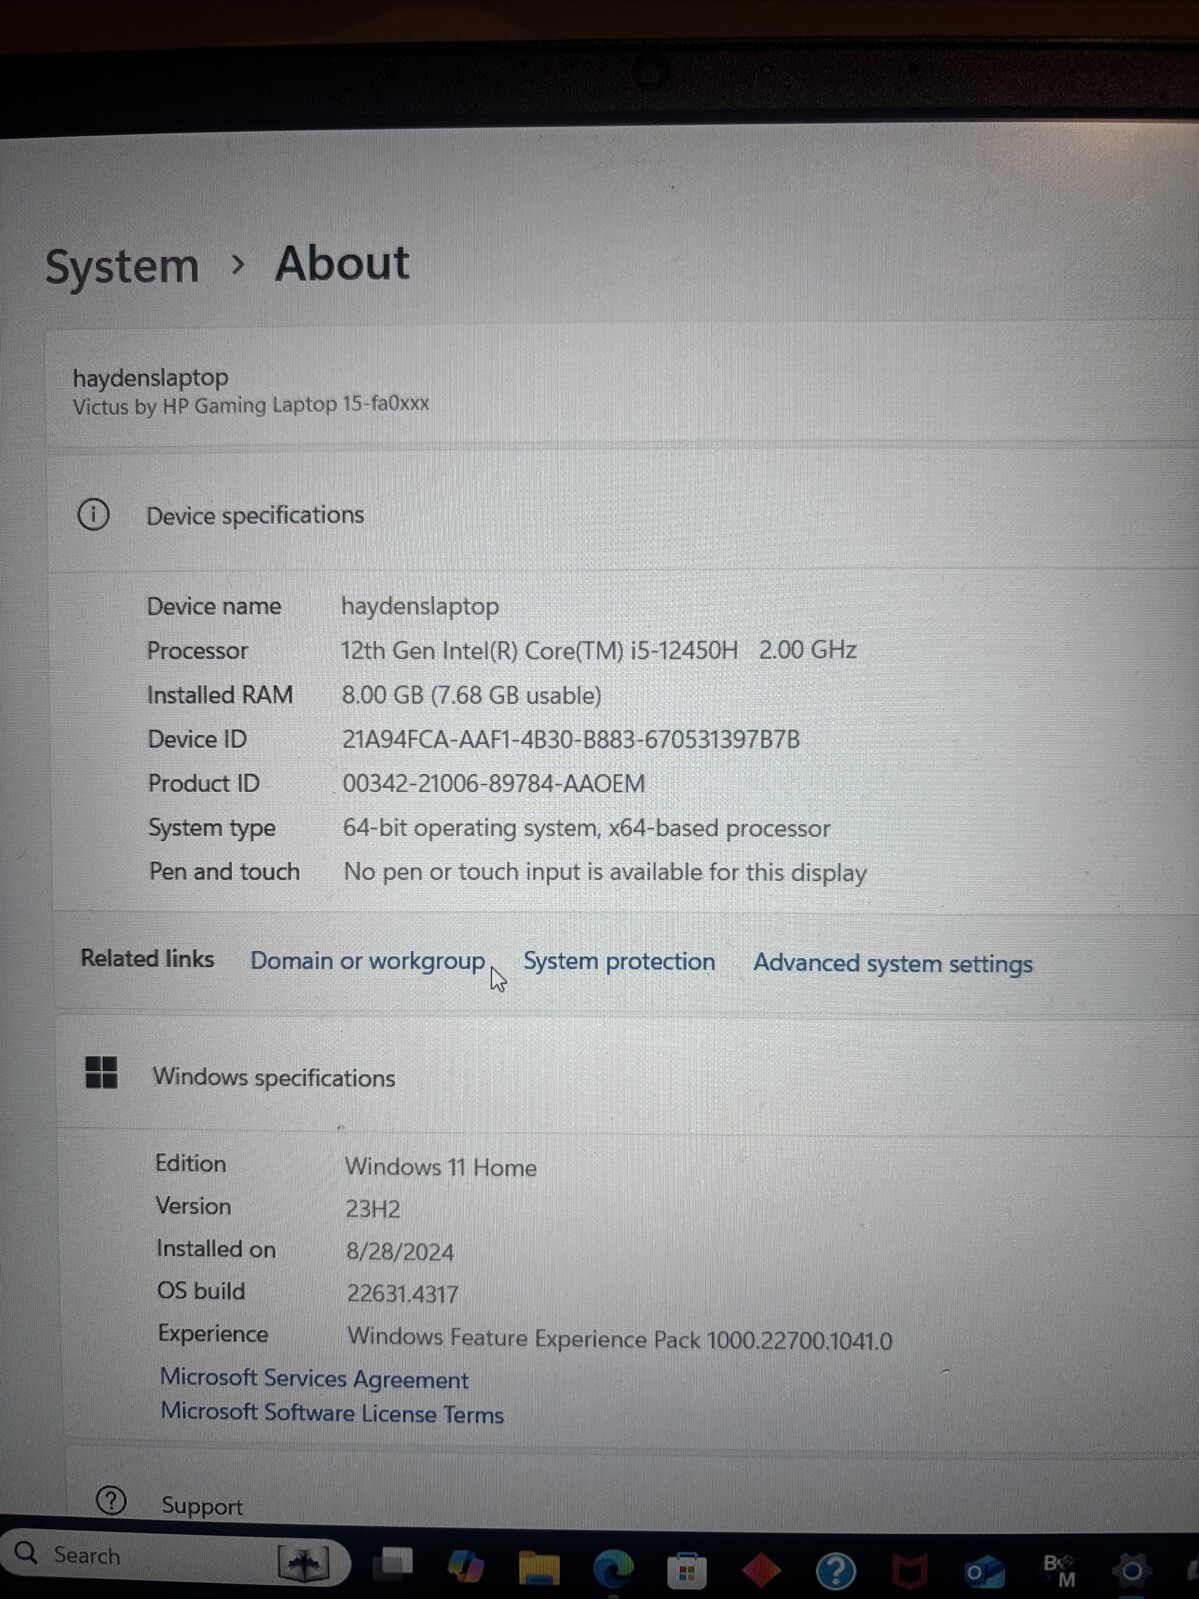Click the Settings gear taskbar icon
The image size is (1199, 1599).
[1131, 1571]
